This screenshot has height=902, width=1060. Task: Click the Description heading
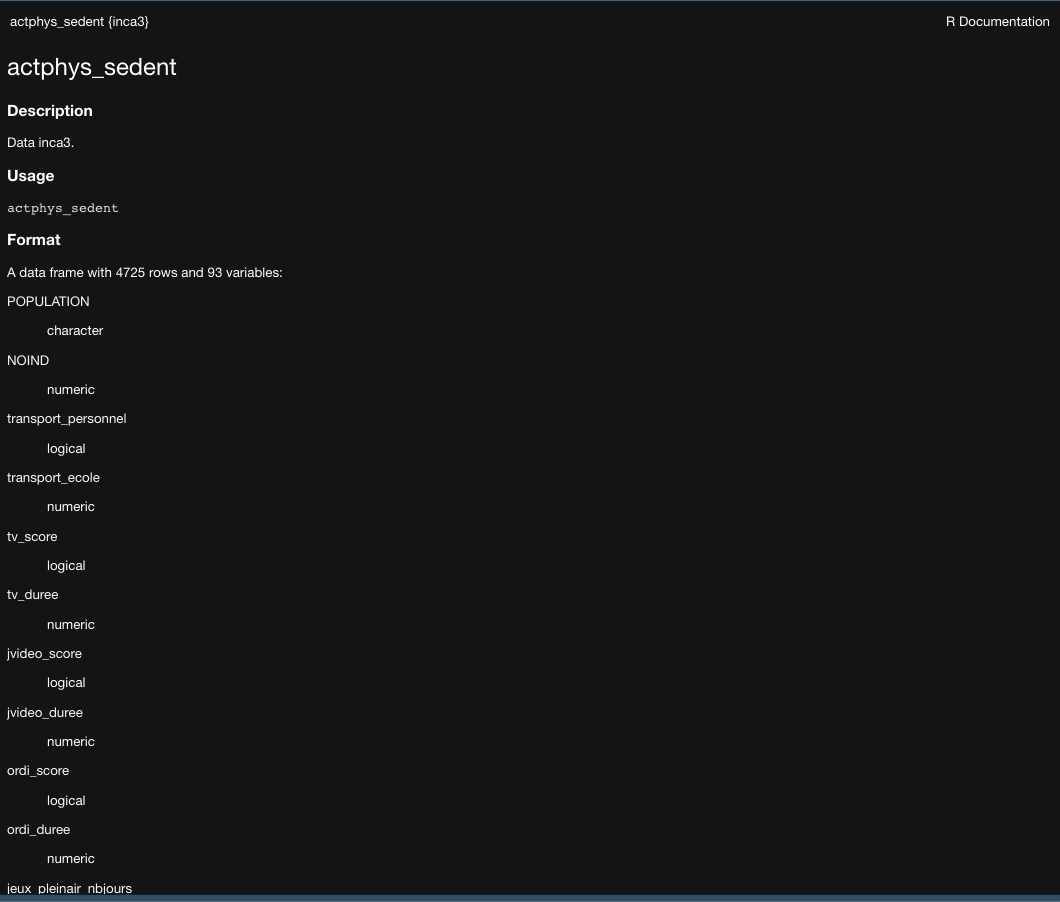tap(49, 110)
